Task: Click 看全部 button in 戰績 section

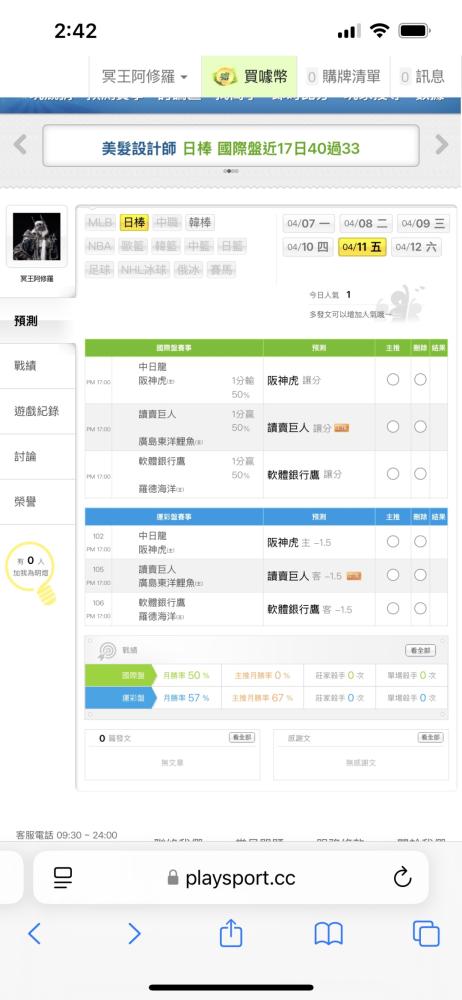Action: click(421, 651)
